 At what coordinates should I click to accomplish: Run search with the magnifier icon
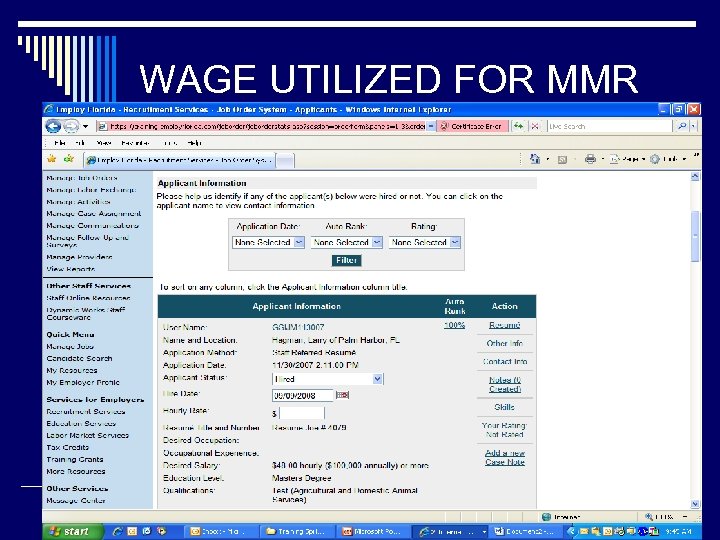tap(682, 126)
